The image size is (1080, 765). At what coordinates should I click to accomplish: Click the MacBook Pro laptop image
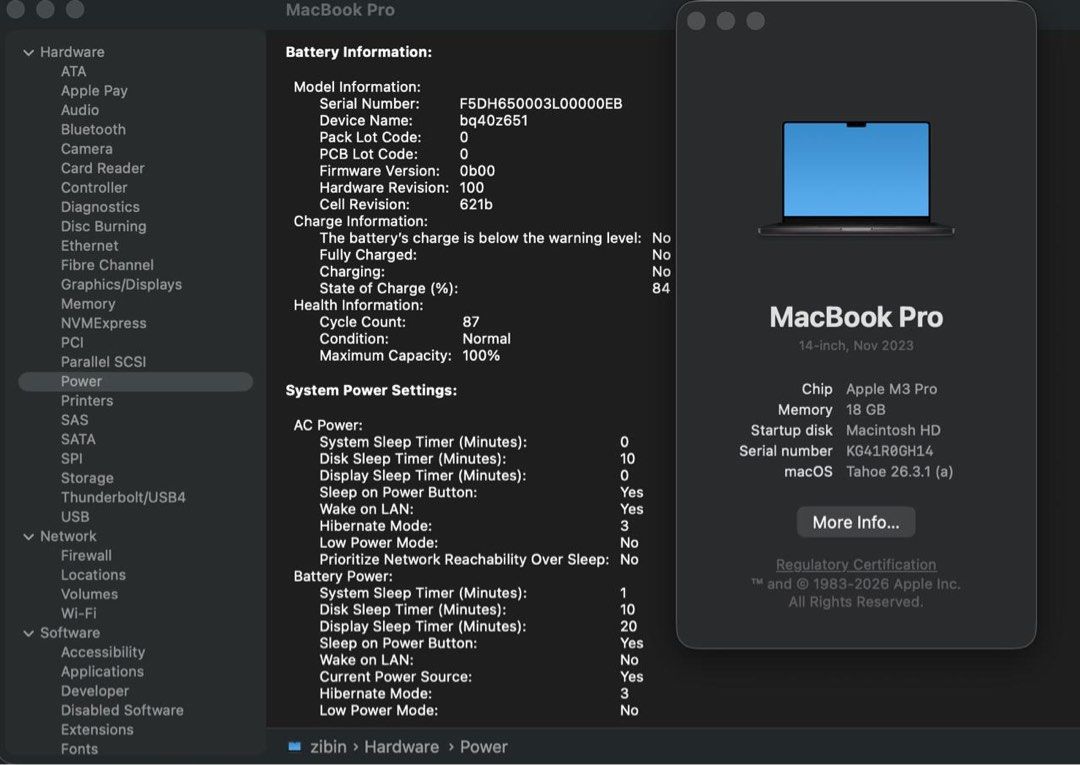855,178
